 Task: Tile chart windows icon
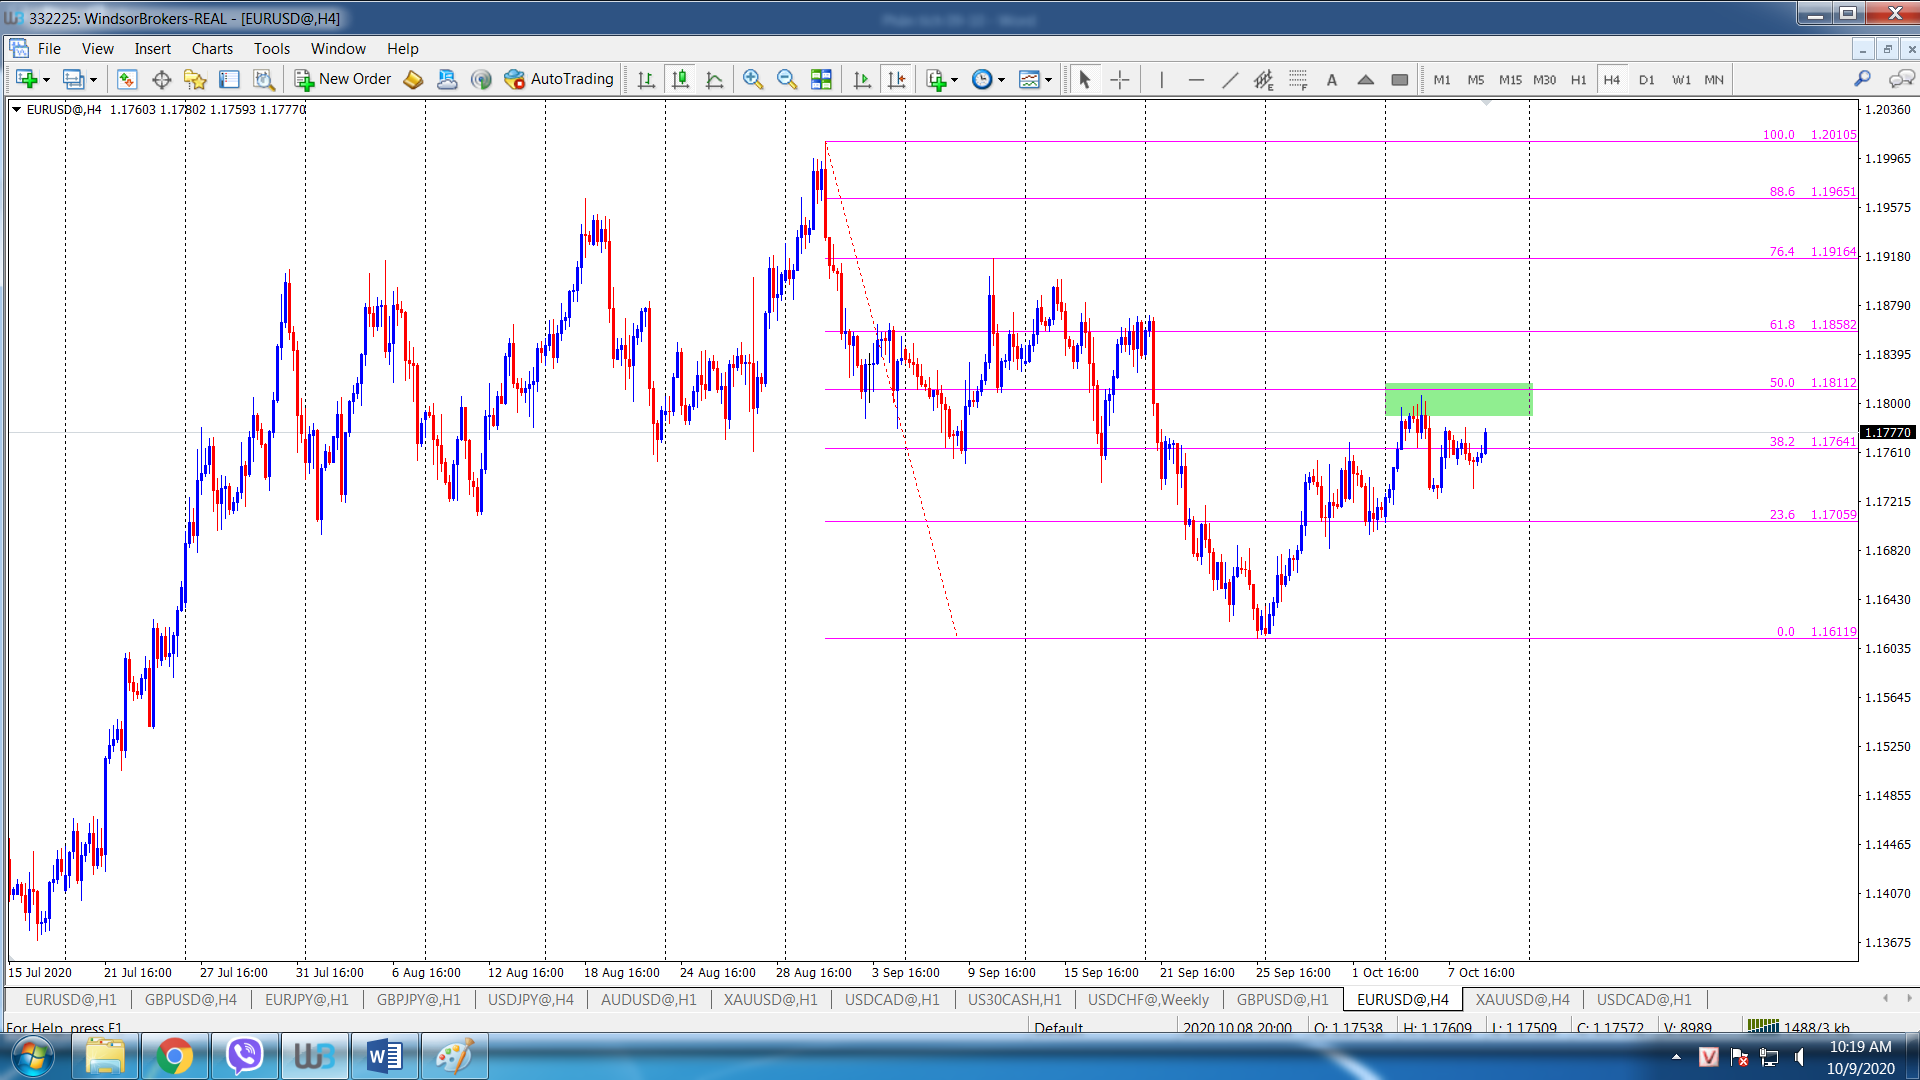821,79
